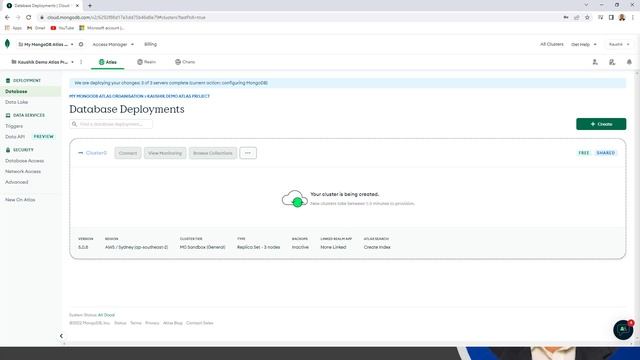Click the green Create button
Viewport: 640px width, 360px height.
tap(601, 124)
